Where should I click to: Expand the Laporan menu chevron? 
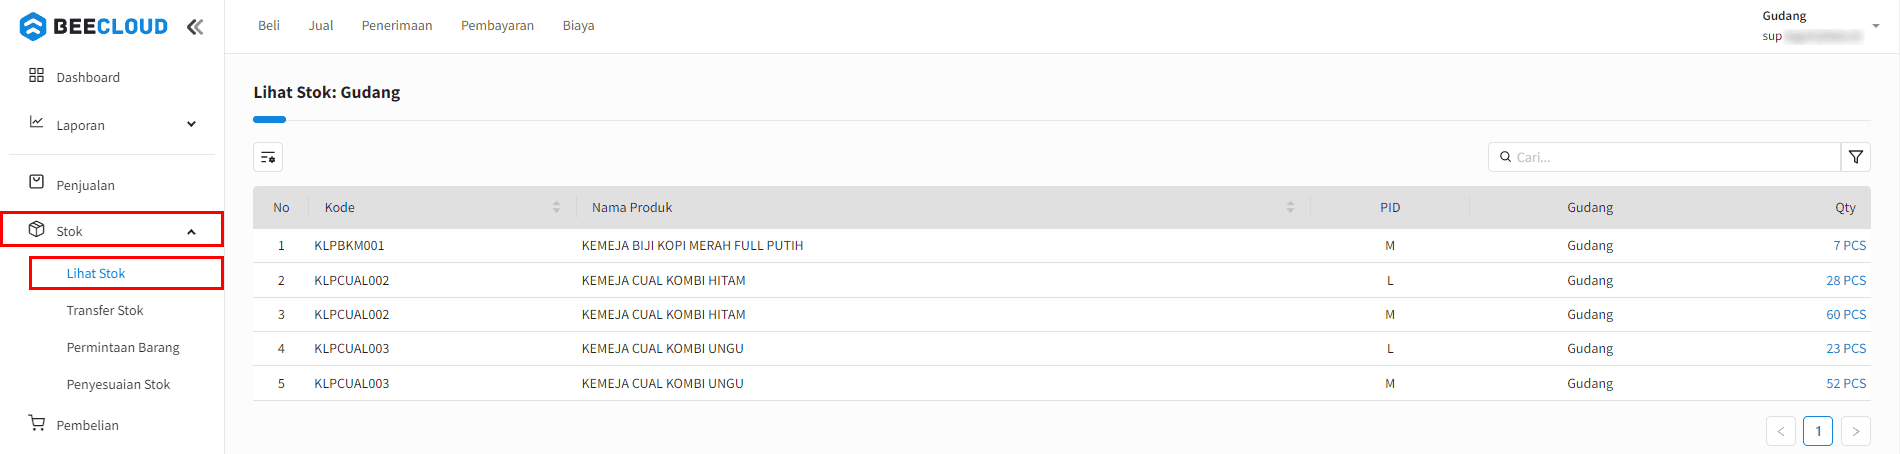point(191,124)
